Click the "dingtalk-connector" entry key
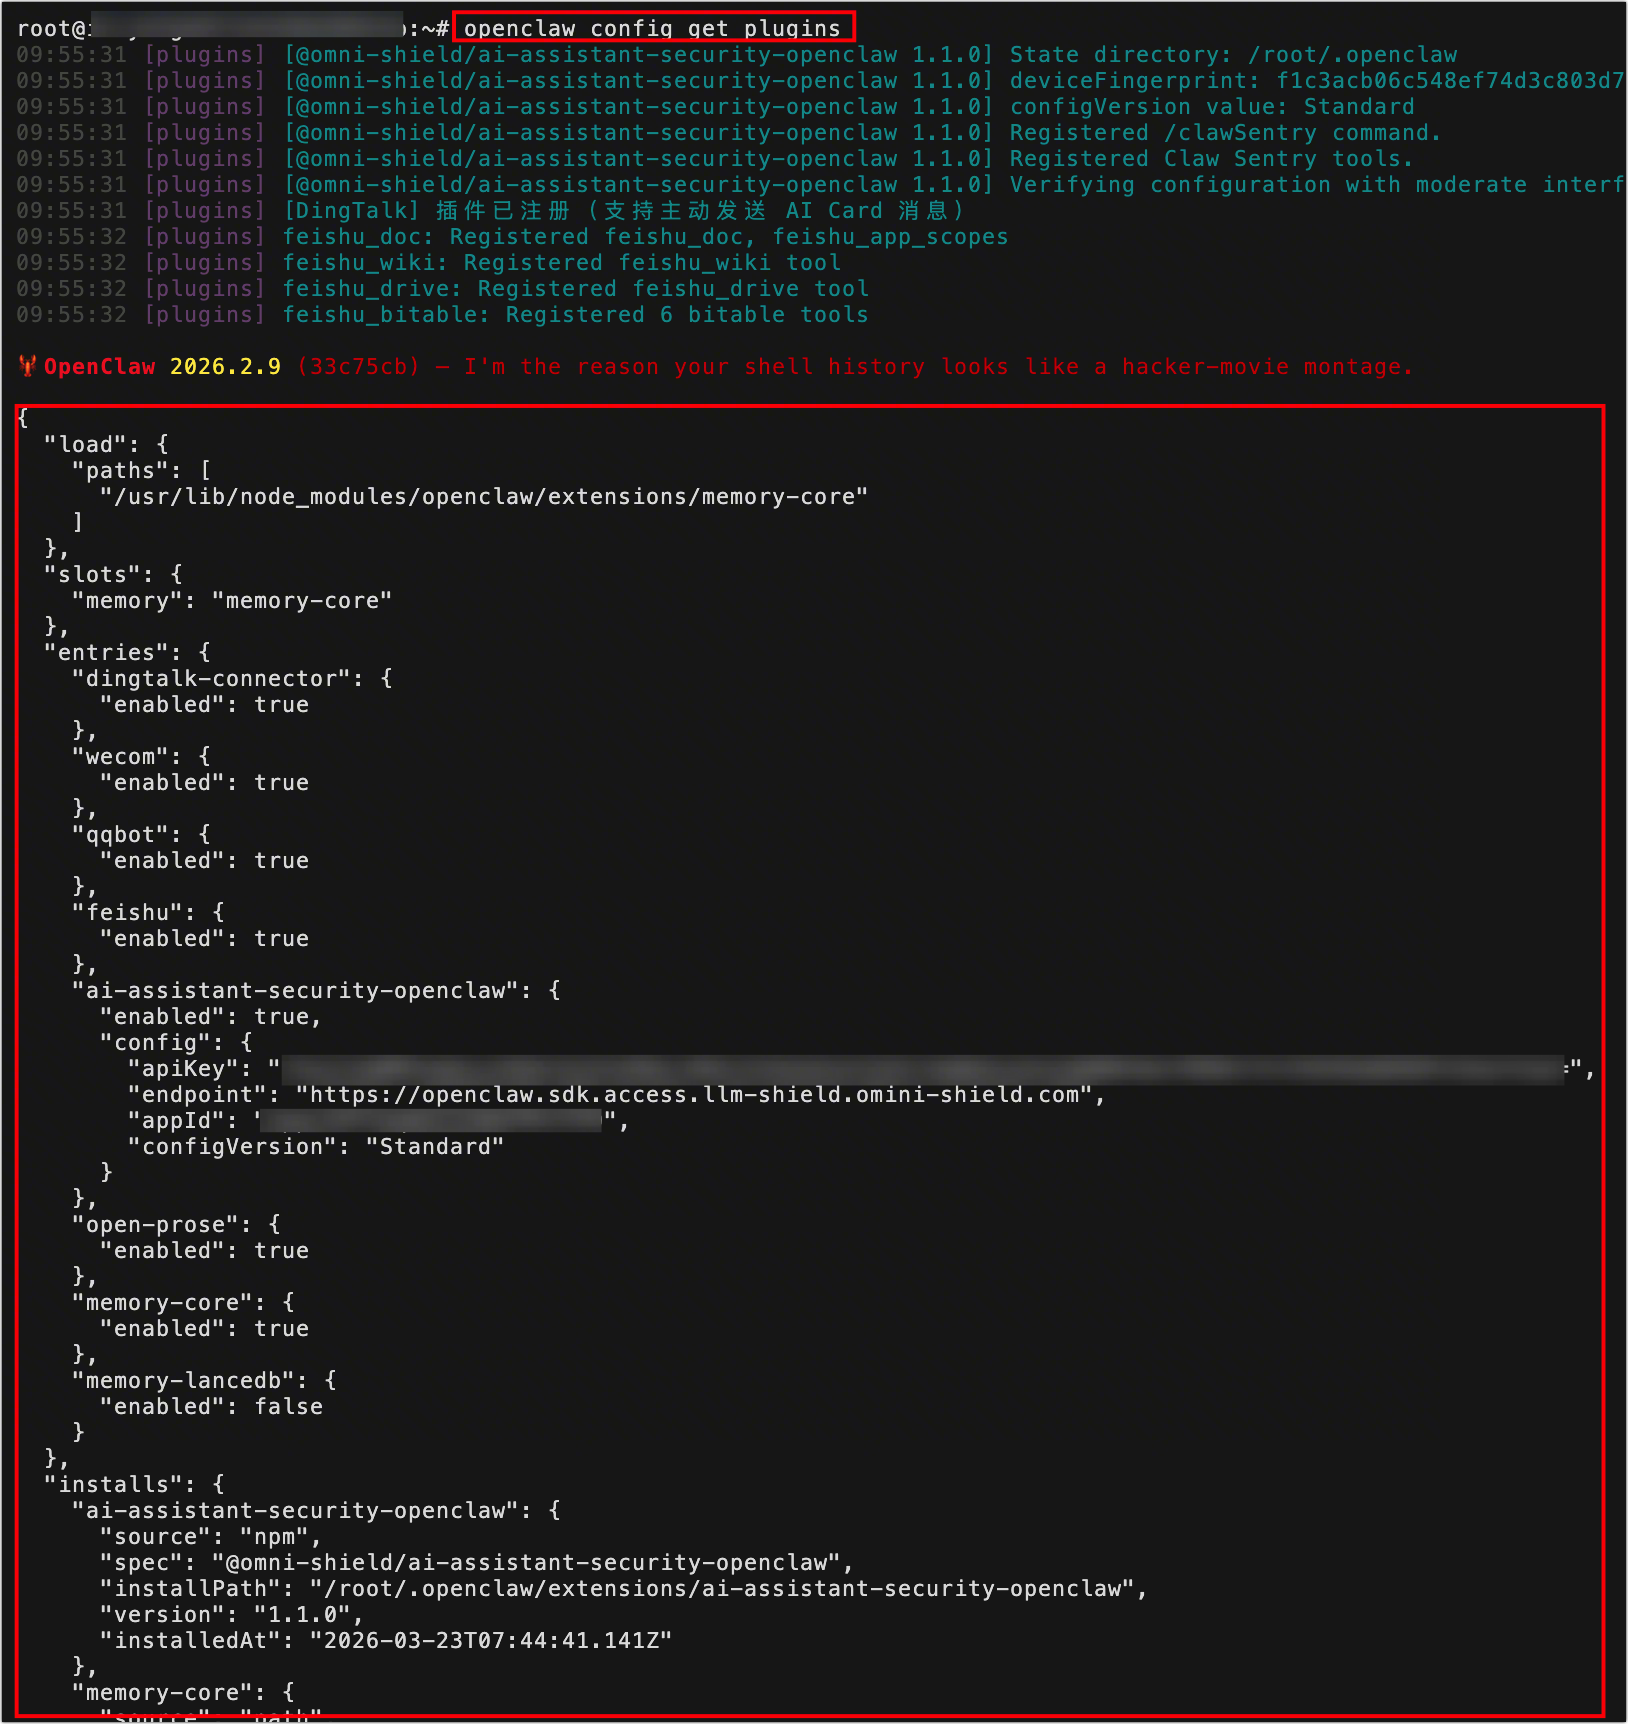The image size is (1628, 1724). [x=218, y=679]
